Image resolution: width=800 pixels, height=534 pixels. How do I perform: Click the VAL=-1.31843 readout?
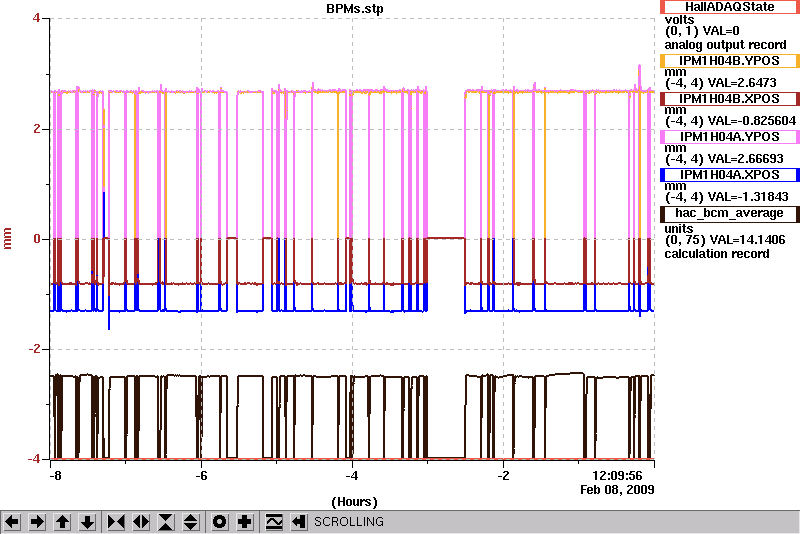748,197
